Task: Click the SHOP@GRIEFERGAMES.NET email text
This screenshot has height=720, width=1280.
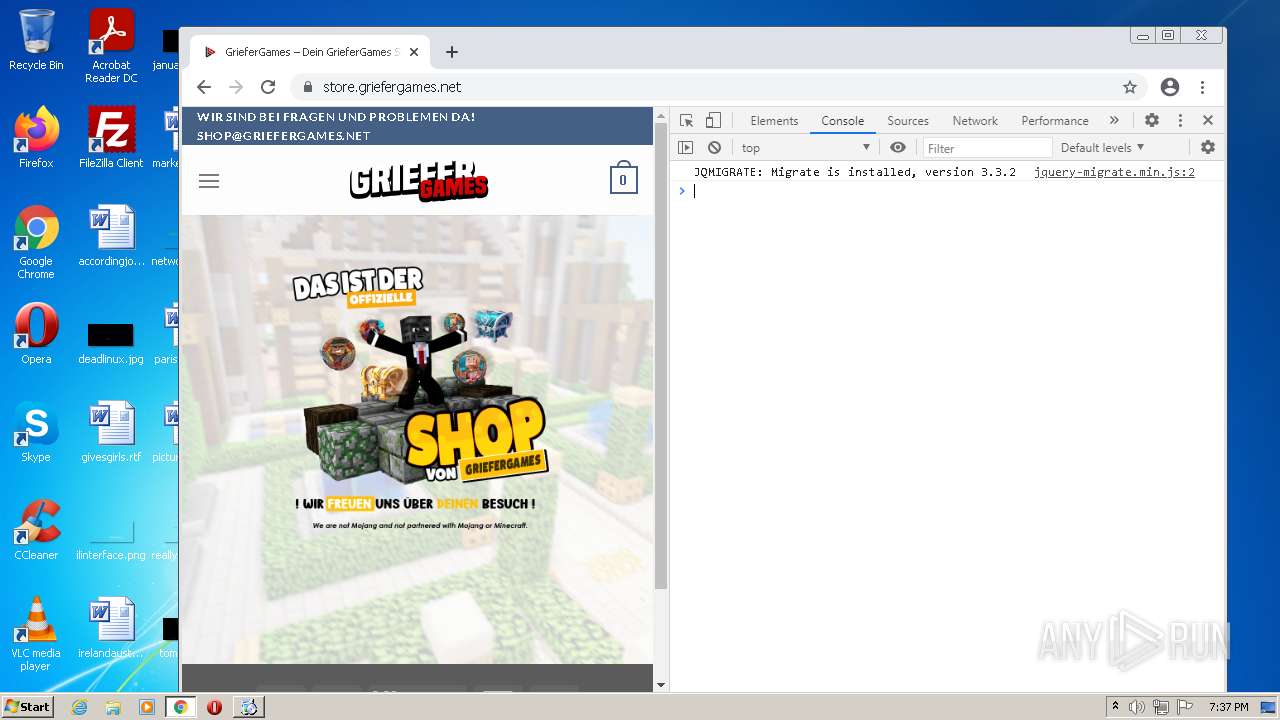Action: (x=284, y=136)
